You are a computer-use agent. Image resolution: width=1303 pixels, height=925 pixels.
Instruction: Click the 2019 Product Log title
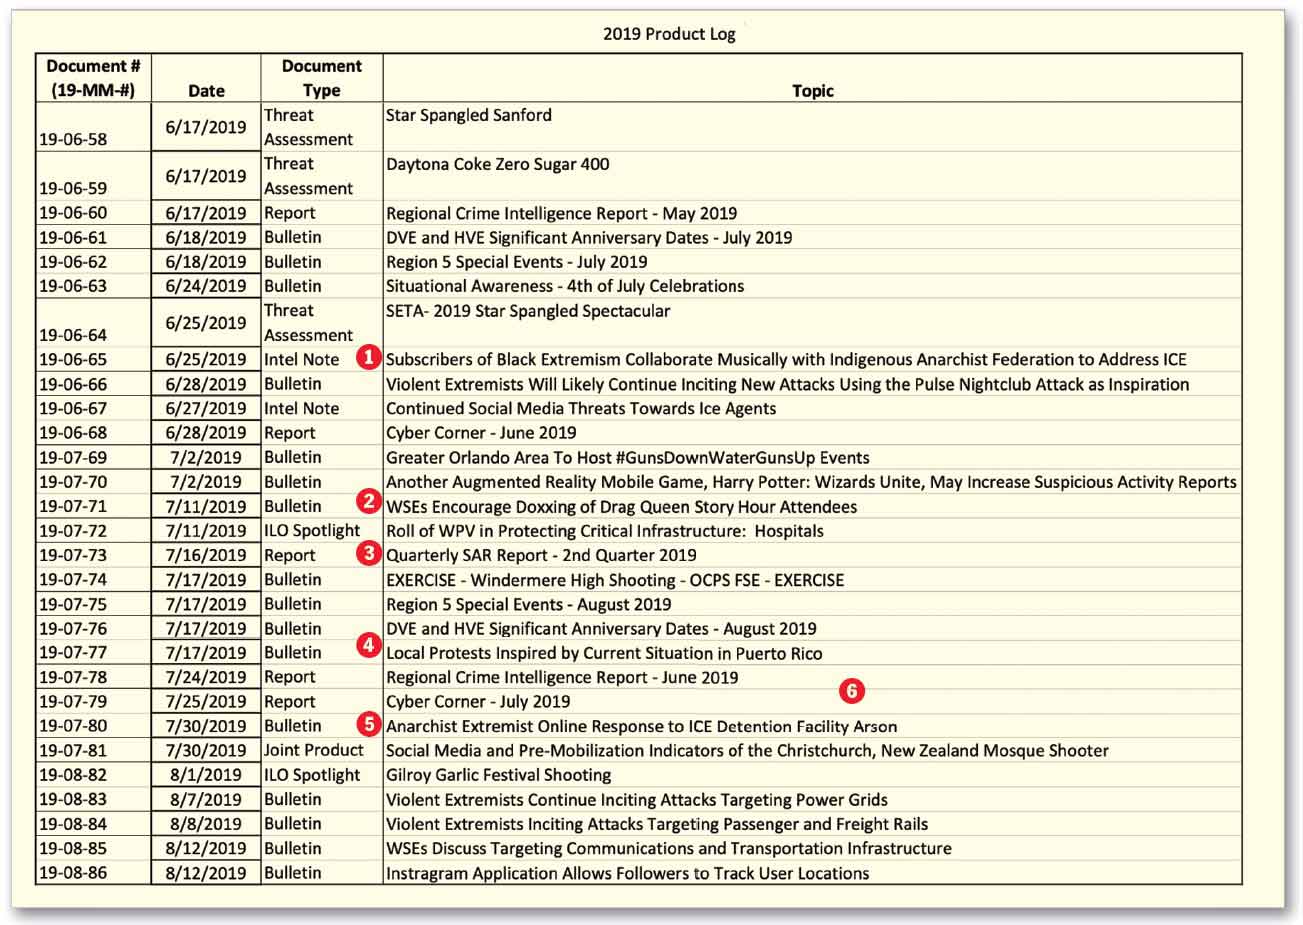(668, 34)
